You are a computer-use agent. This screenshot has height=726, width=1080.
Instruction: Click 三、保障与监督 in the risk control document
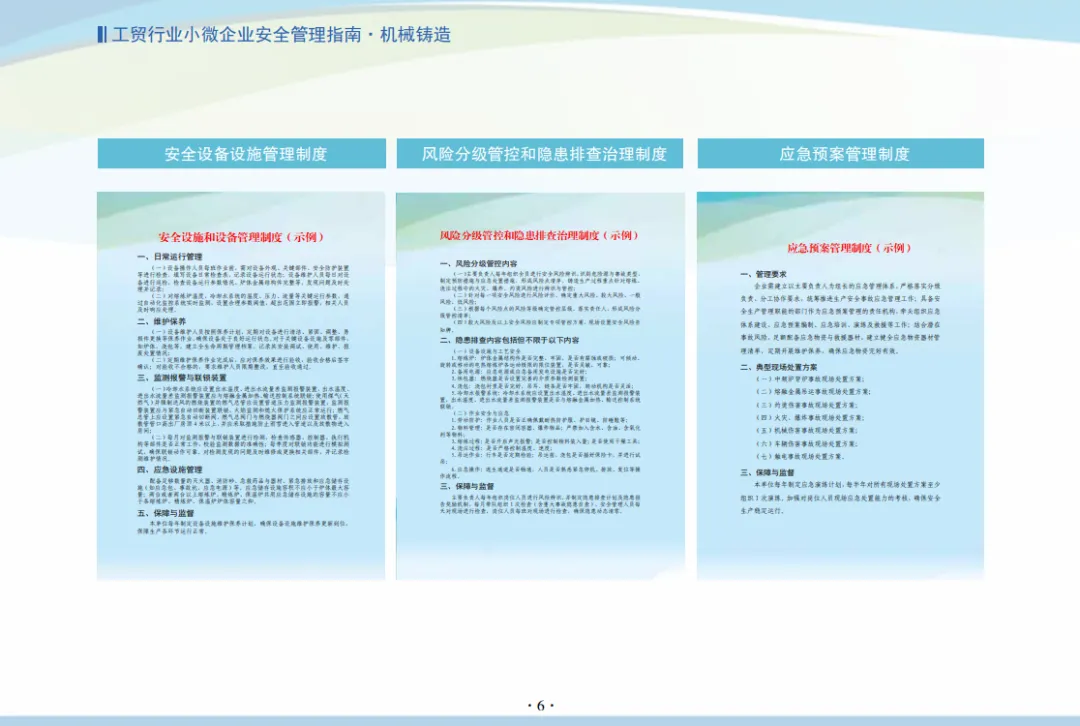pos(466,486)
